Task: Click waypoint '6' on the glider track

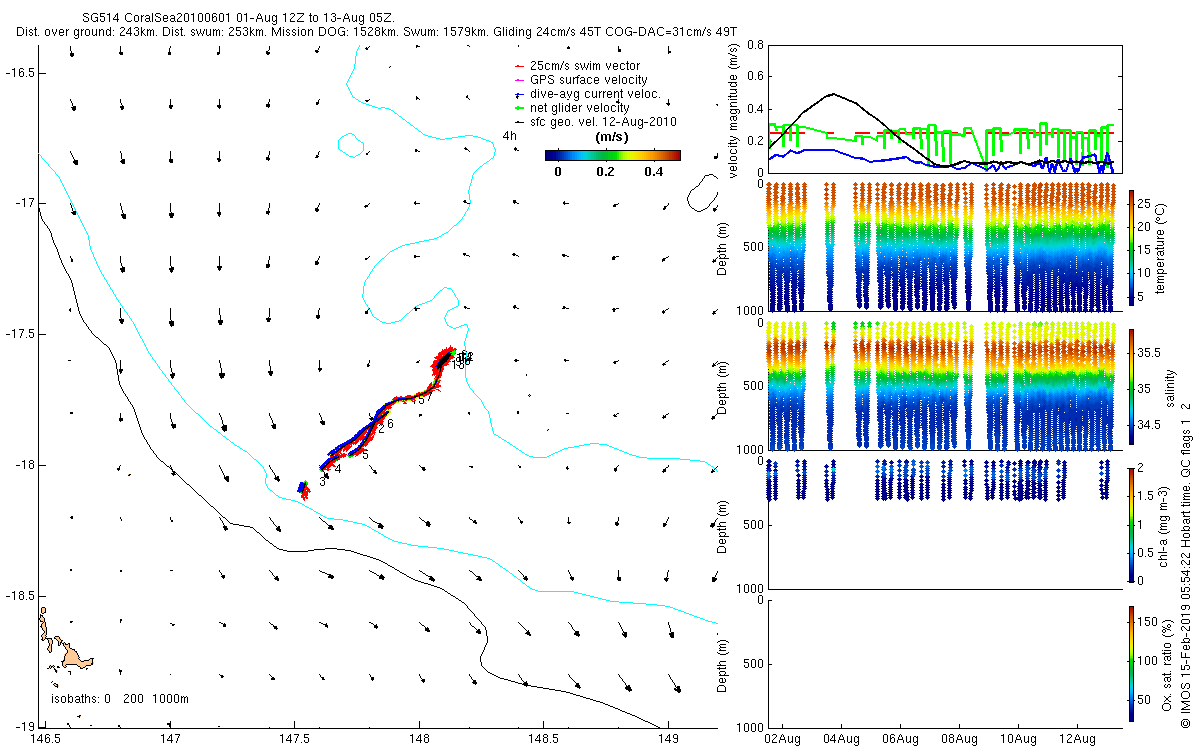Action: 390,424
